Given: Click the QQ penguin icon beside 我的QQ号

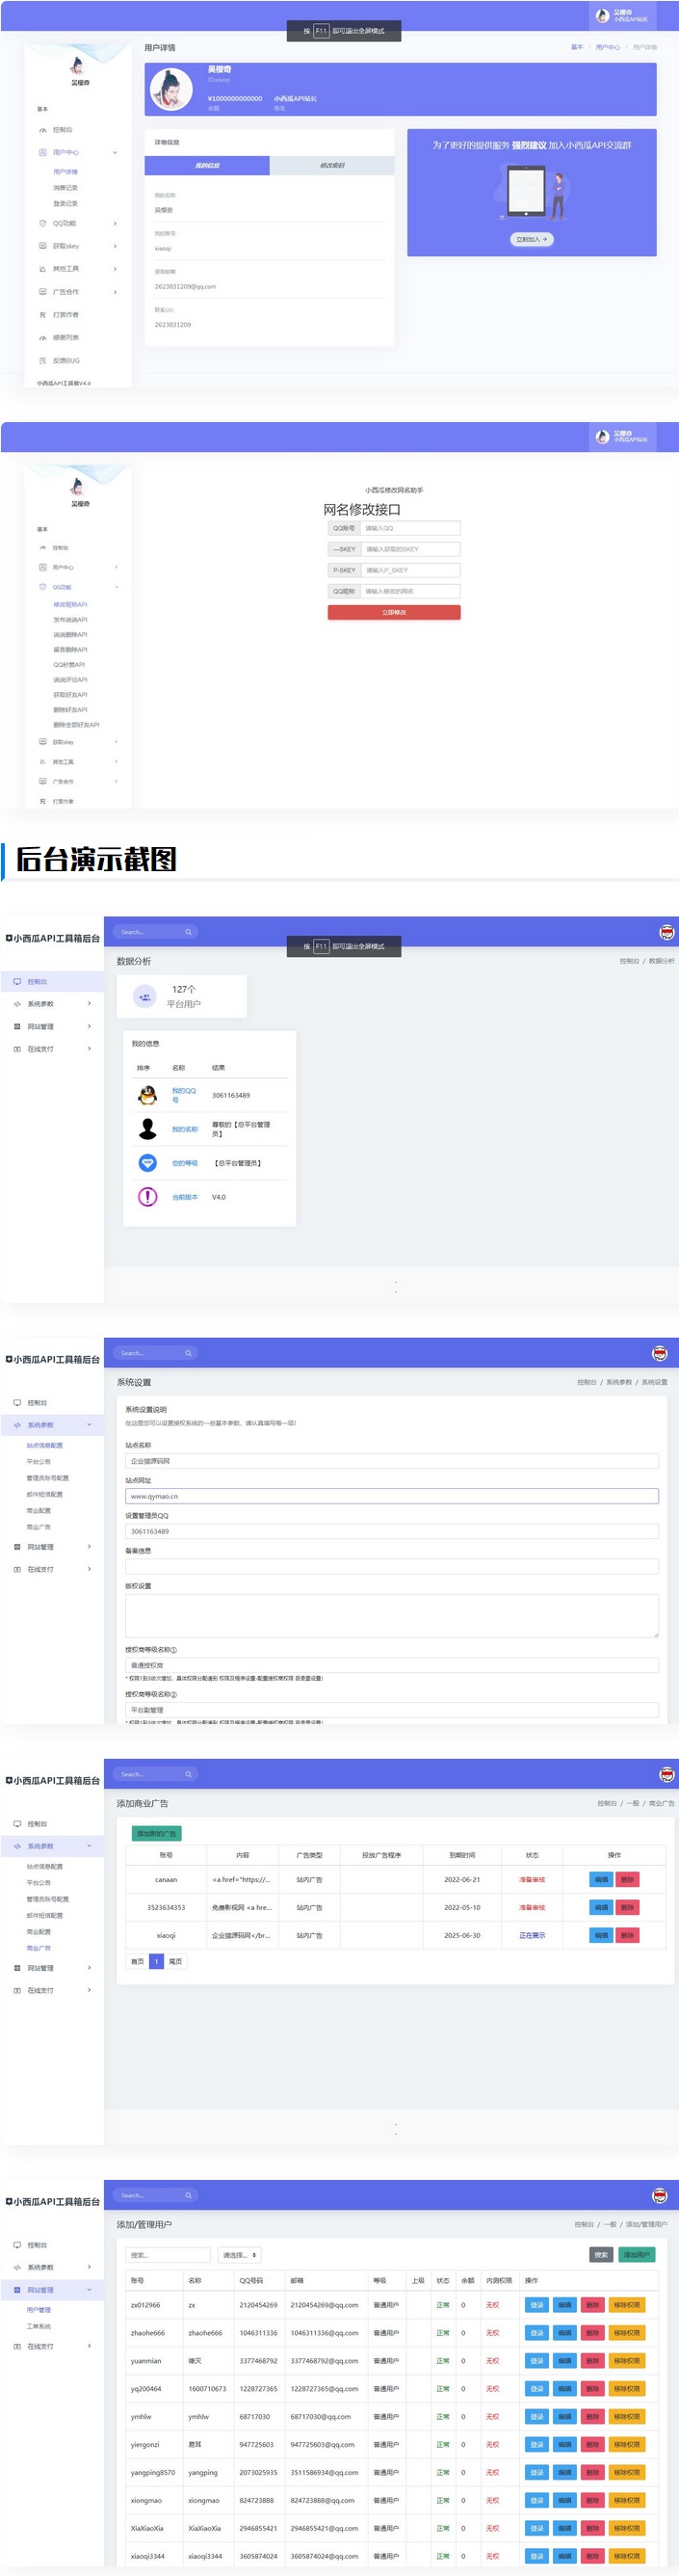Looking at the screenshot, I should pyautogui.click(x=147, y=1095).
